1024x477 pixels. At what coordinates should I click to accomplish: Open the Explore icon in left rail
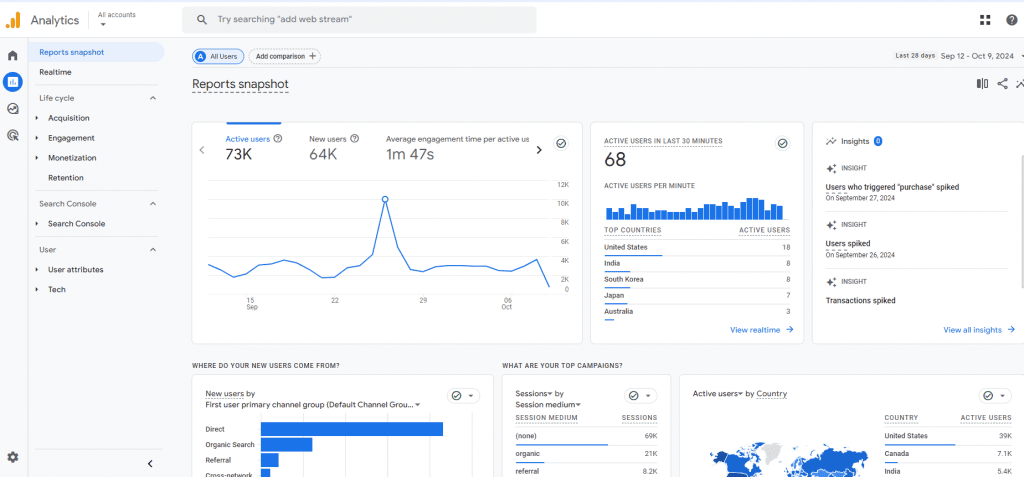(x=12, y=108)
